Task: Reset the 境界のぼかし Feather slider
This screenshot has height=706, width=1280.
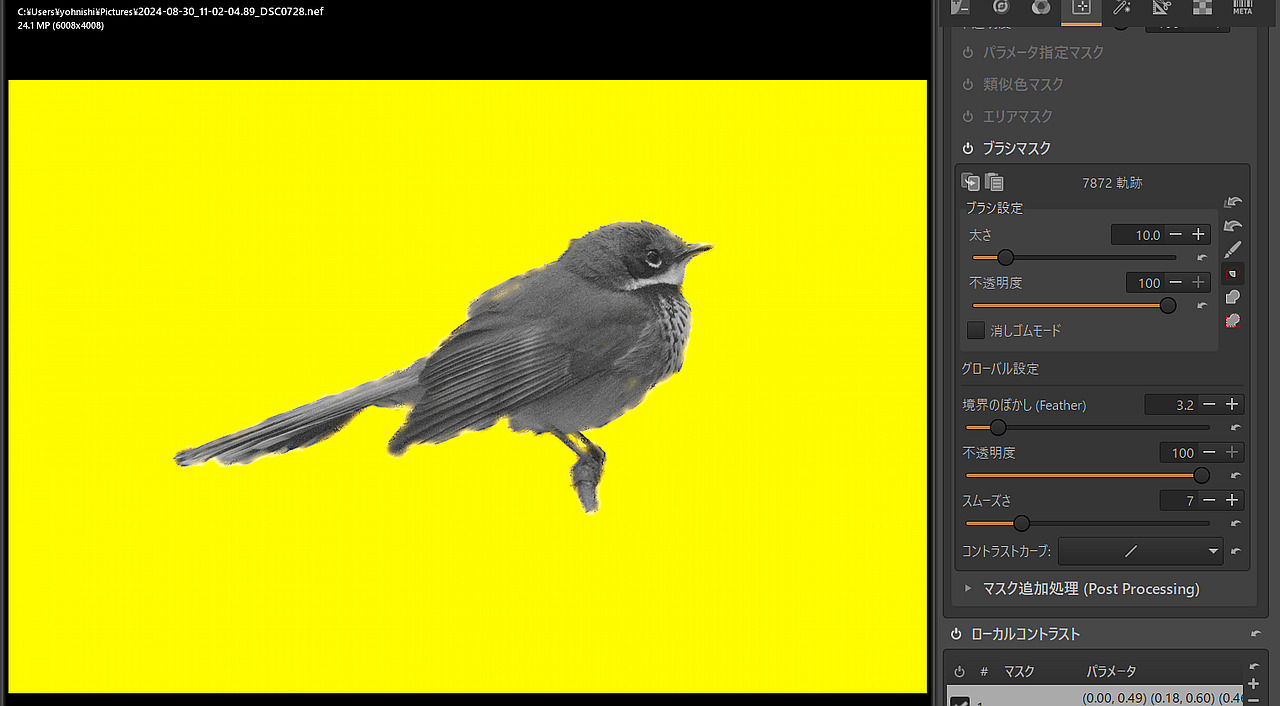Action: [1236, 427]
